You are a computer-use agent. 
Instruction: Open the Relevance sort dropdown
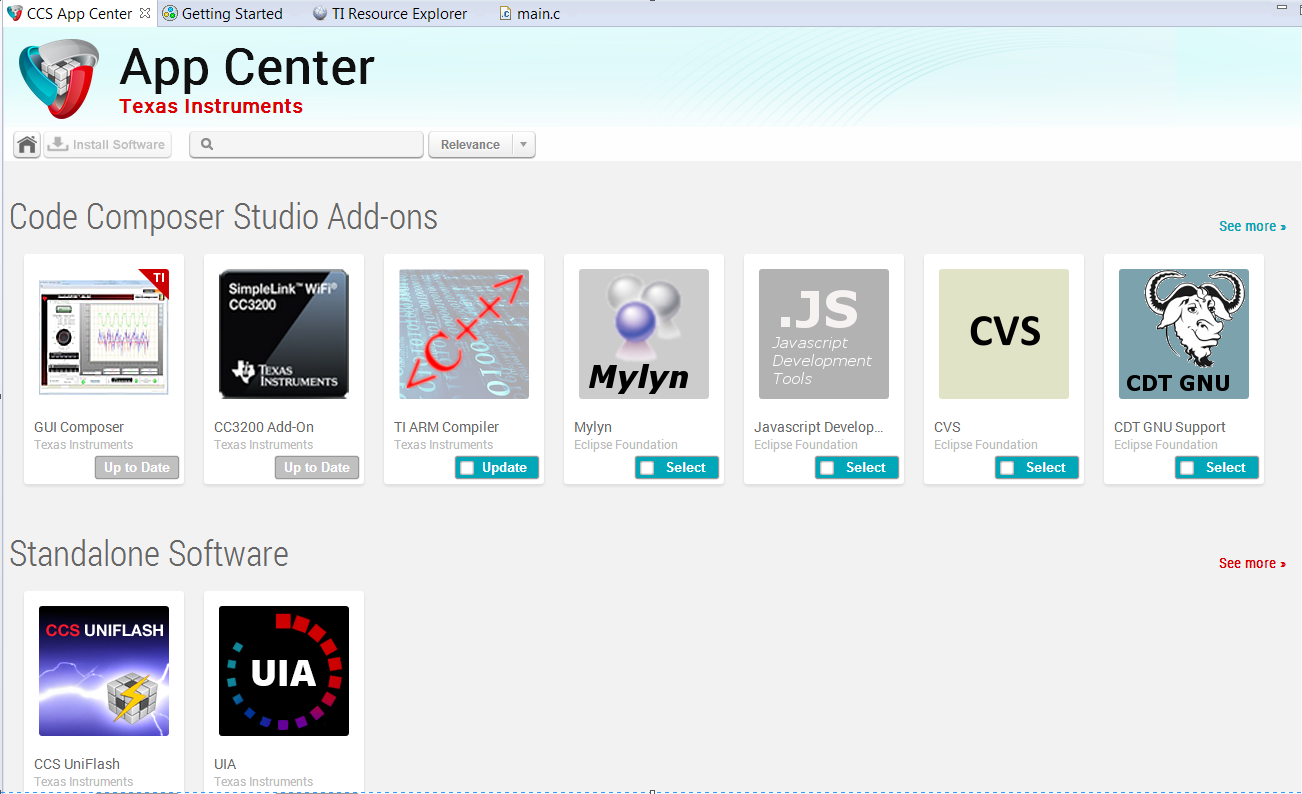coord(482,145)
